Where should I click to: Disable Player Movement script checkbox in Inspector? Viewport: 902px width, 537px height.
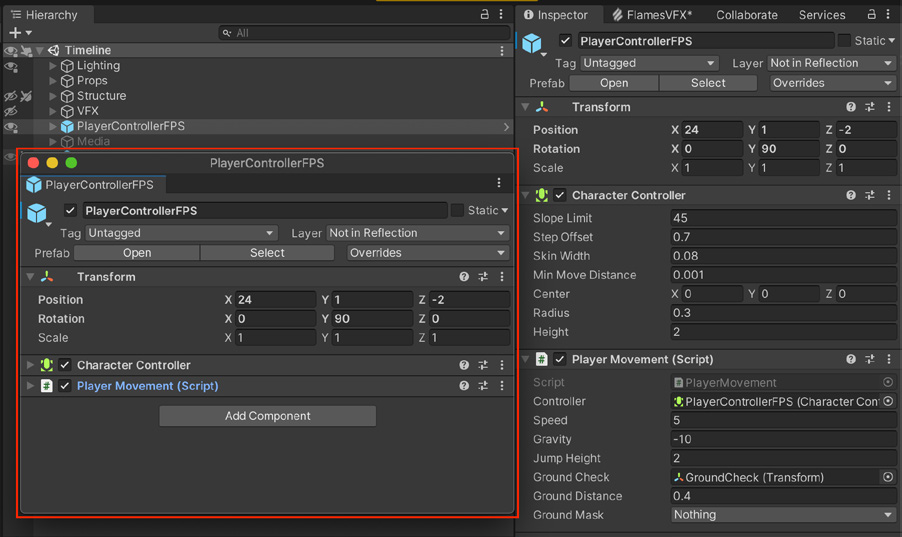pyautogui.click(x=560, y=359)
